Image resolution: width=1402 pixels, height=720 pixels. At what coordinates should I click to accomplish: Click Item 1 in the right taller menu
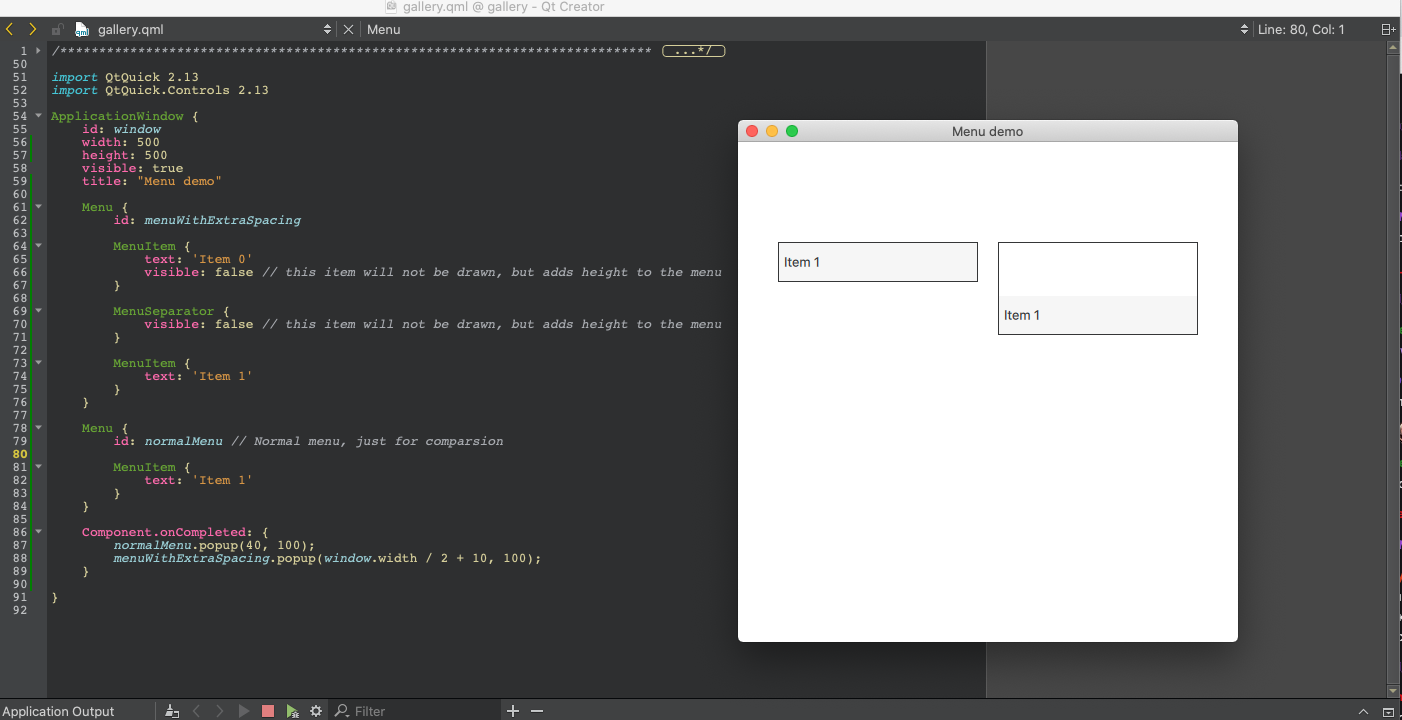[x=1097, y=315]
